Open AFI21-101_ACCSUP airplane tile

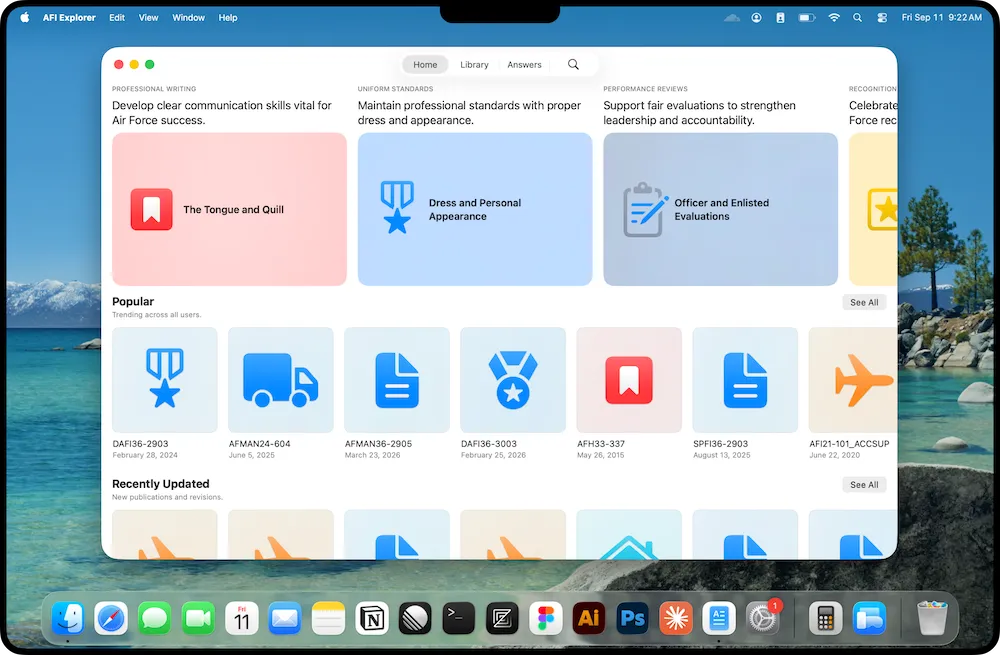click(853, 380)
